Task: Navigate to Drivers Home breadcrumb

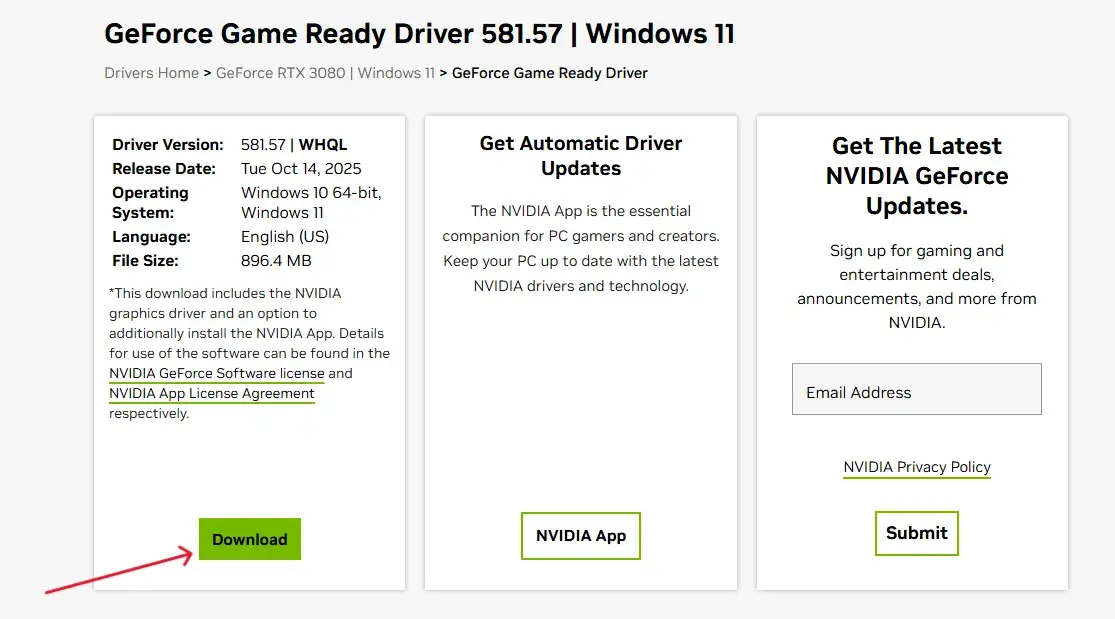Action: point(151,72)
